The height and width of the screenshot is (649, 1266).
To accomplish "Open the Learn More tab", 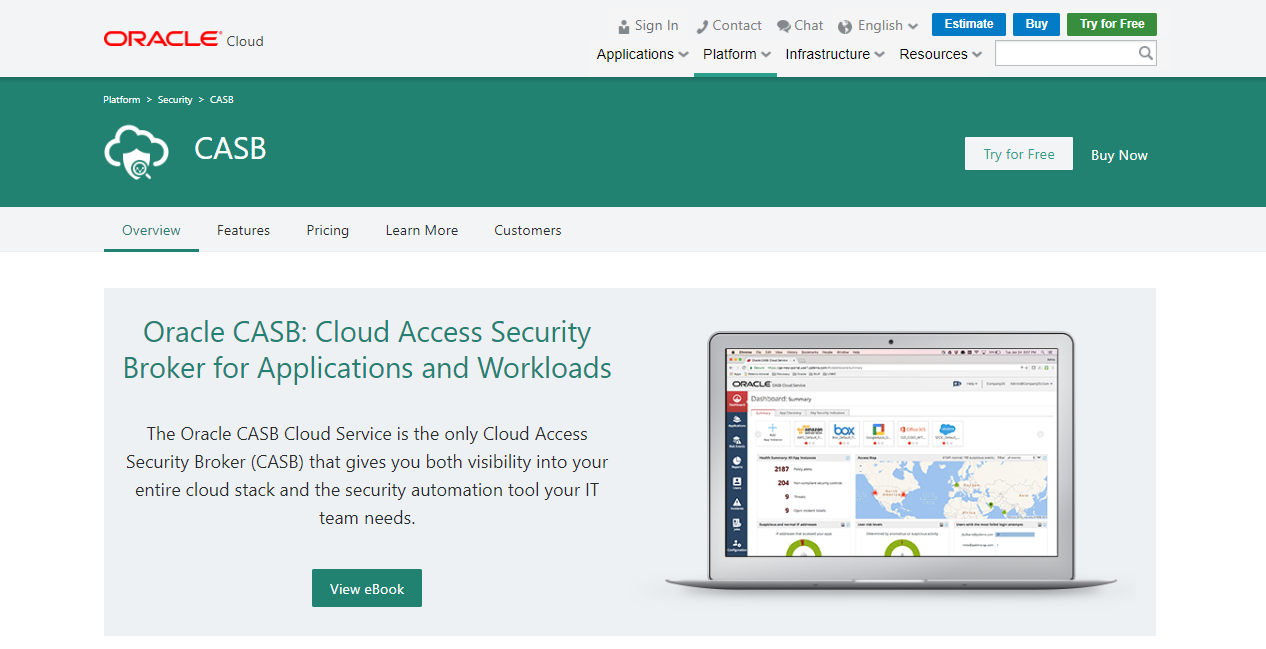I will [422, 230].
